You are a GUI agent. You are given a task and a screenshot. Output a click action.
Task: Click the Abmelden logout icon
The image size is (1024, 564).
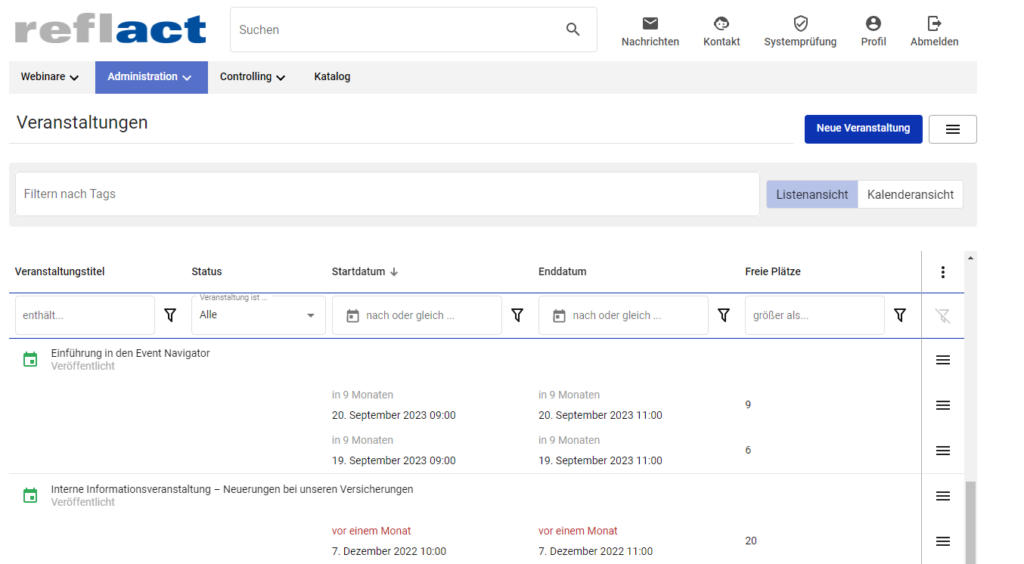point(934,24)
